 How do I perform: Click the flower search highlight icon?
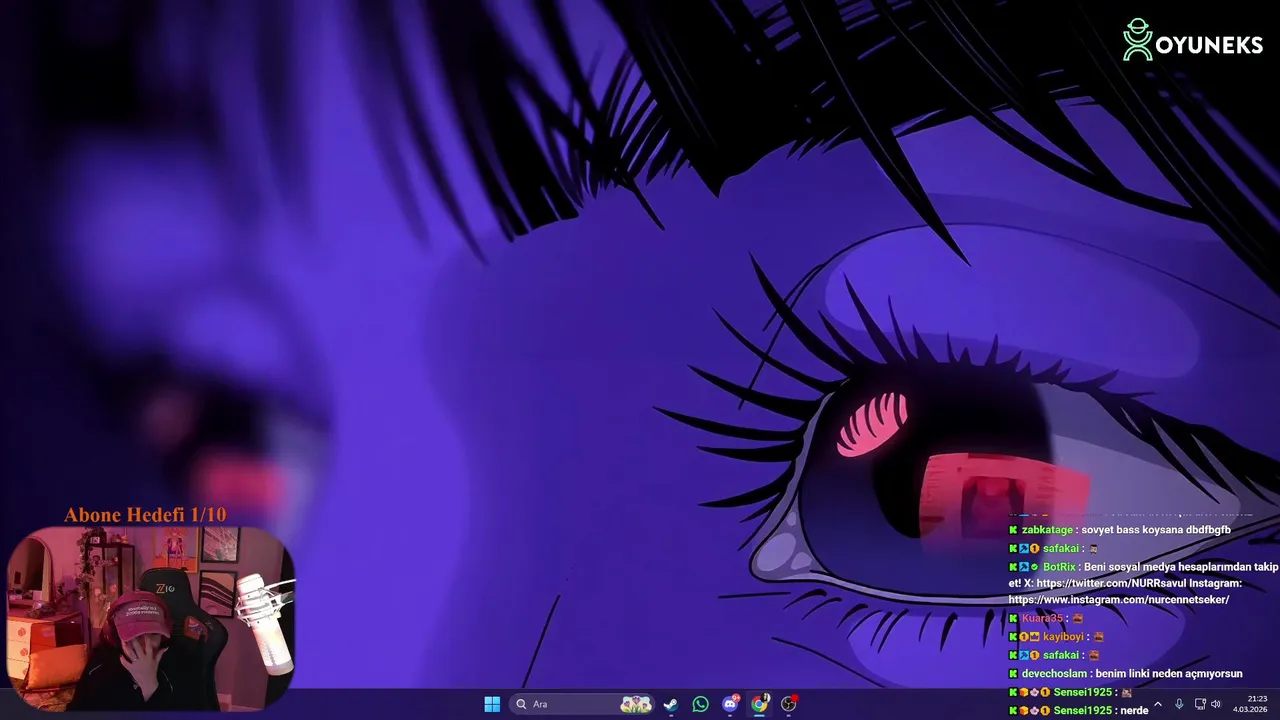pos(636,704)
